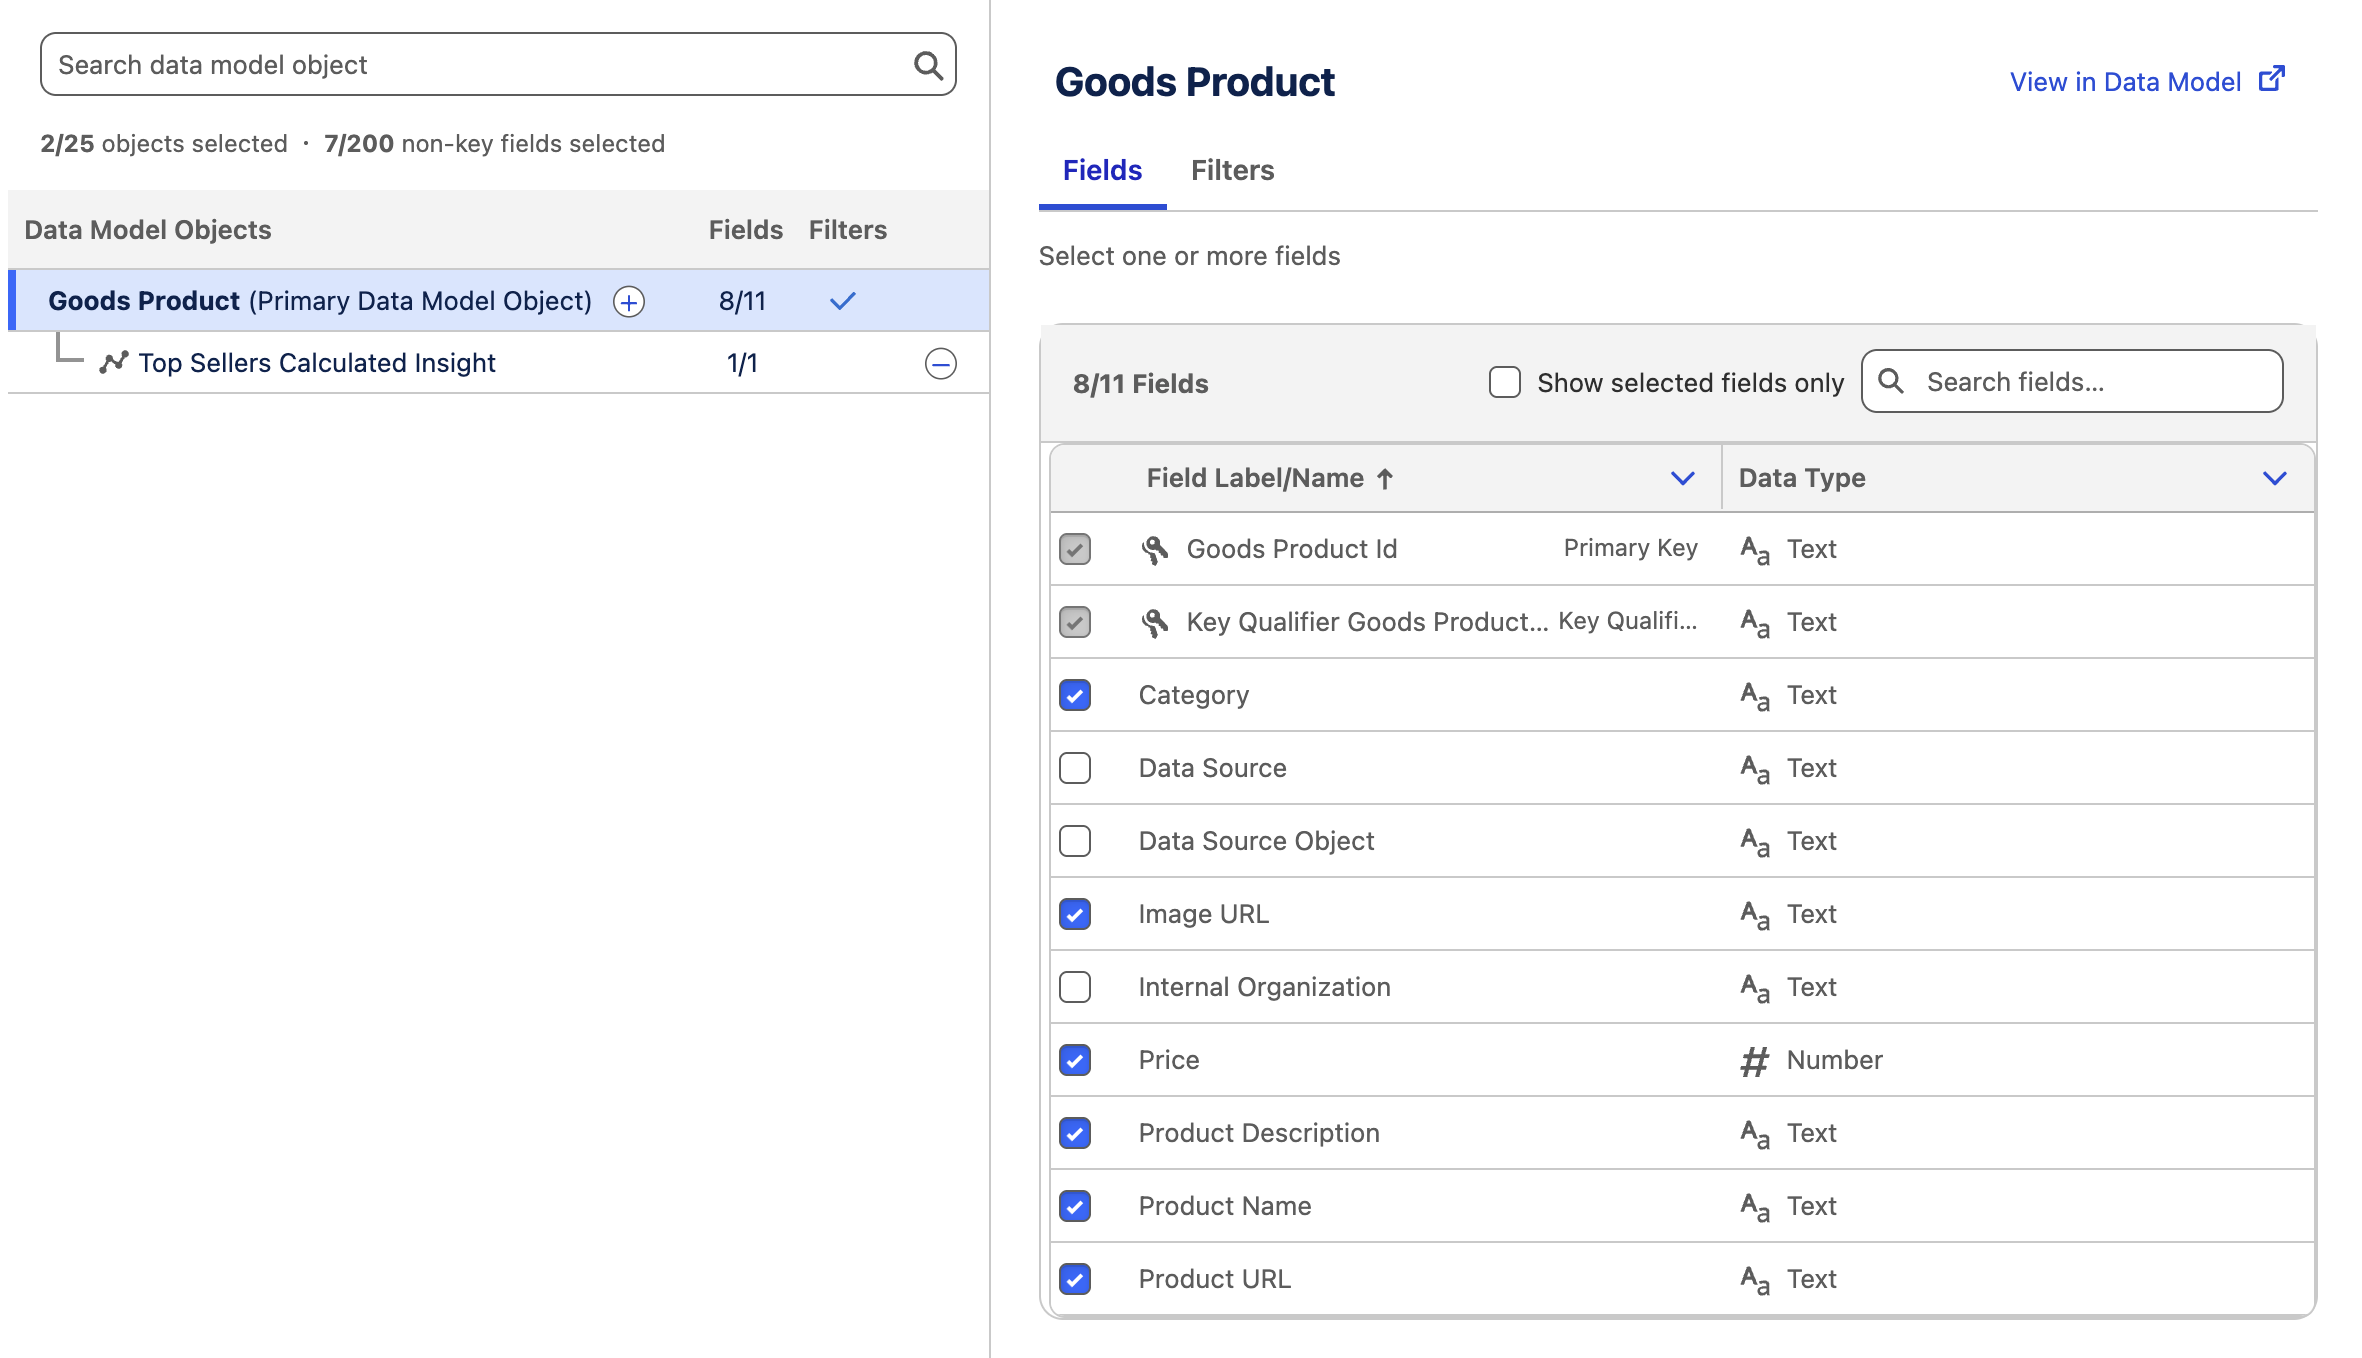Click the external link icon beside View in Data Model

pyautogui.click(x=2272, y=77)
